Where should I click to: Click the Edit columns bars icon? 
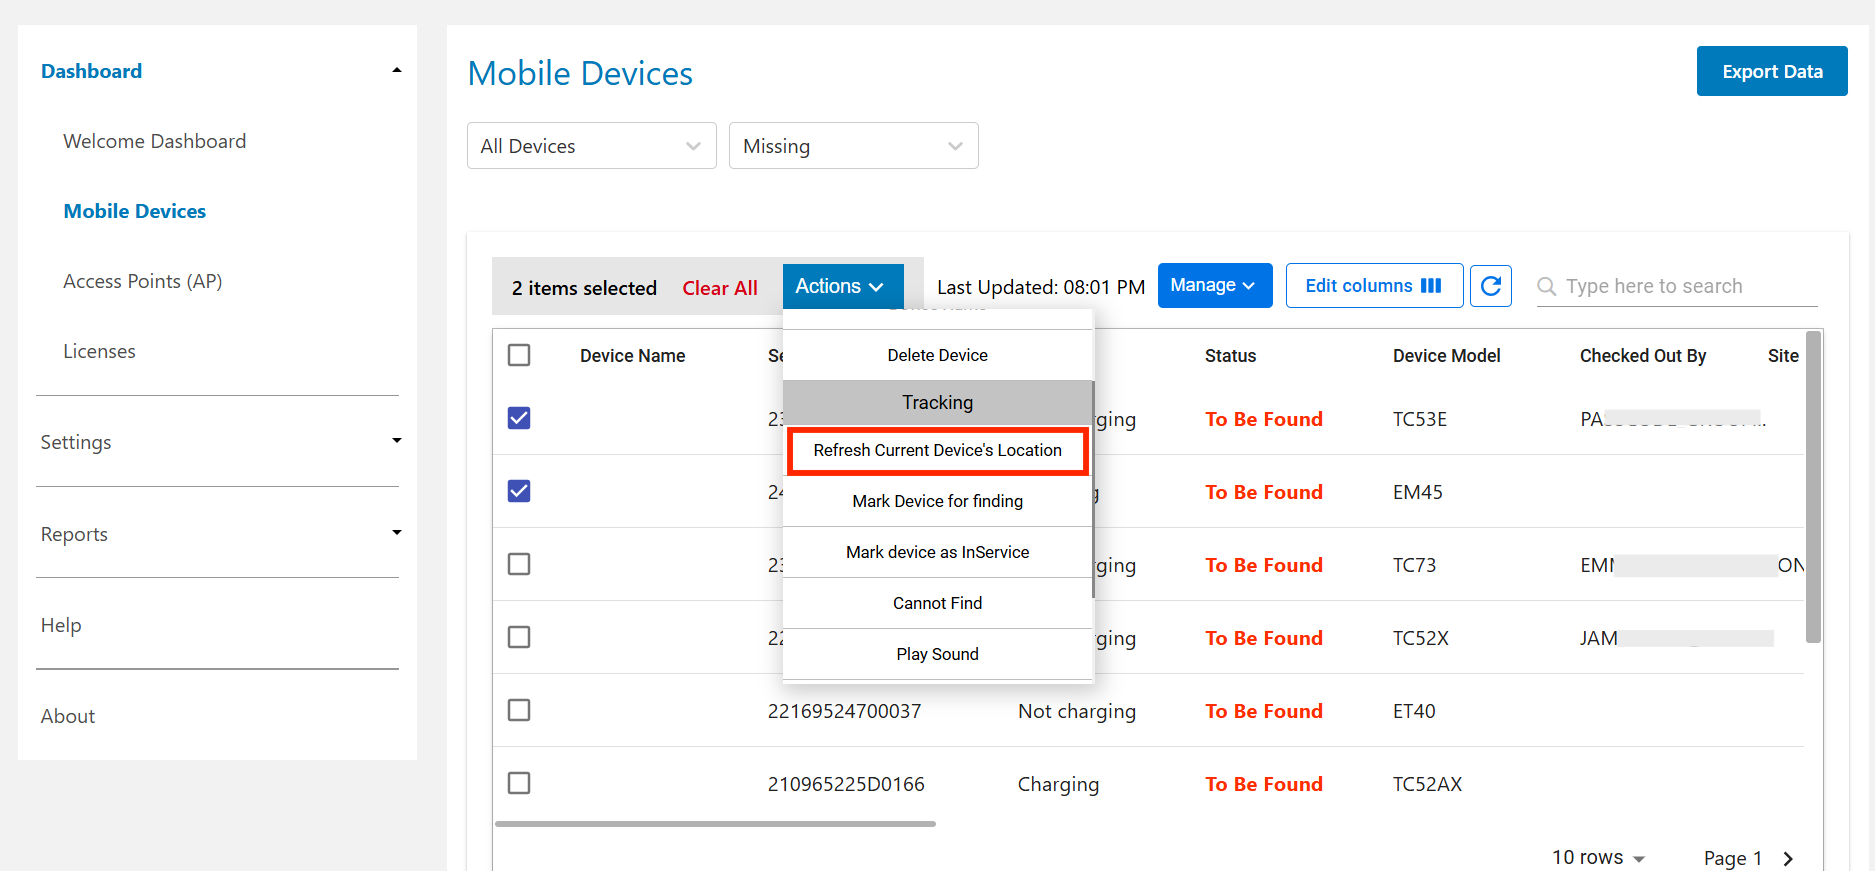(x=1431, y=286)
